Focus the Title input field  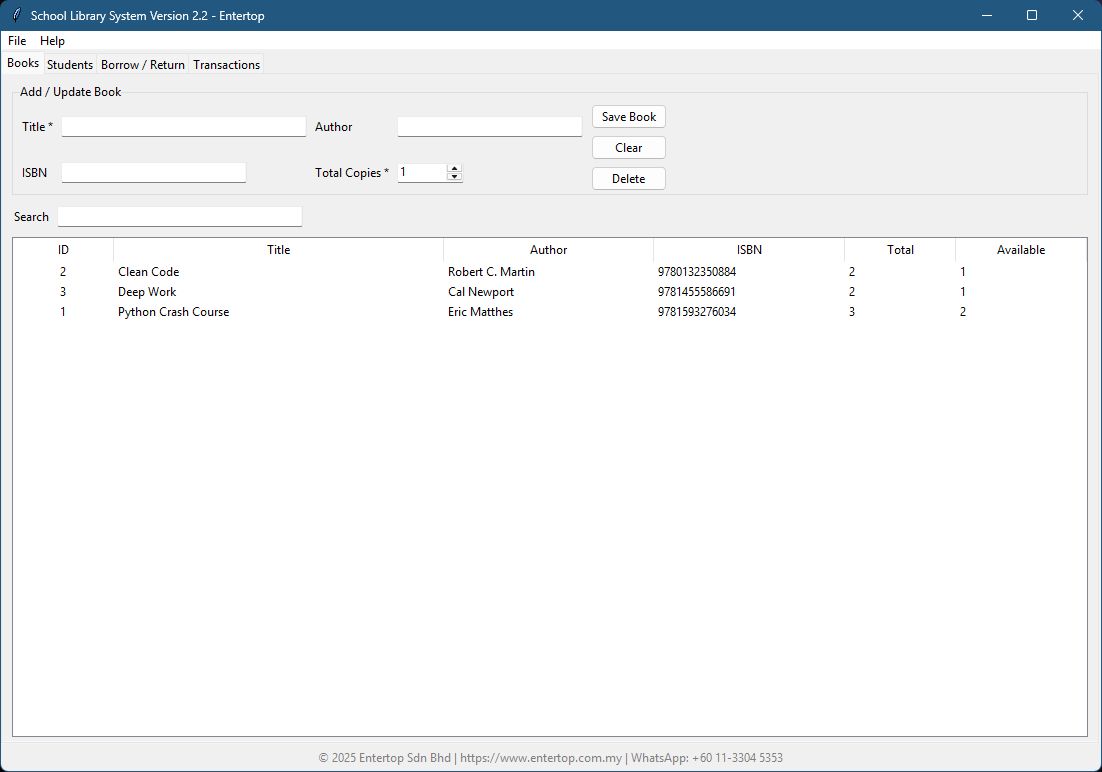183,127
